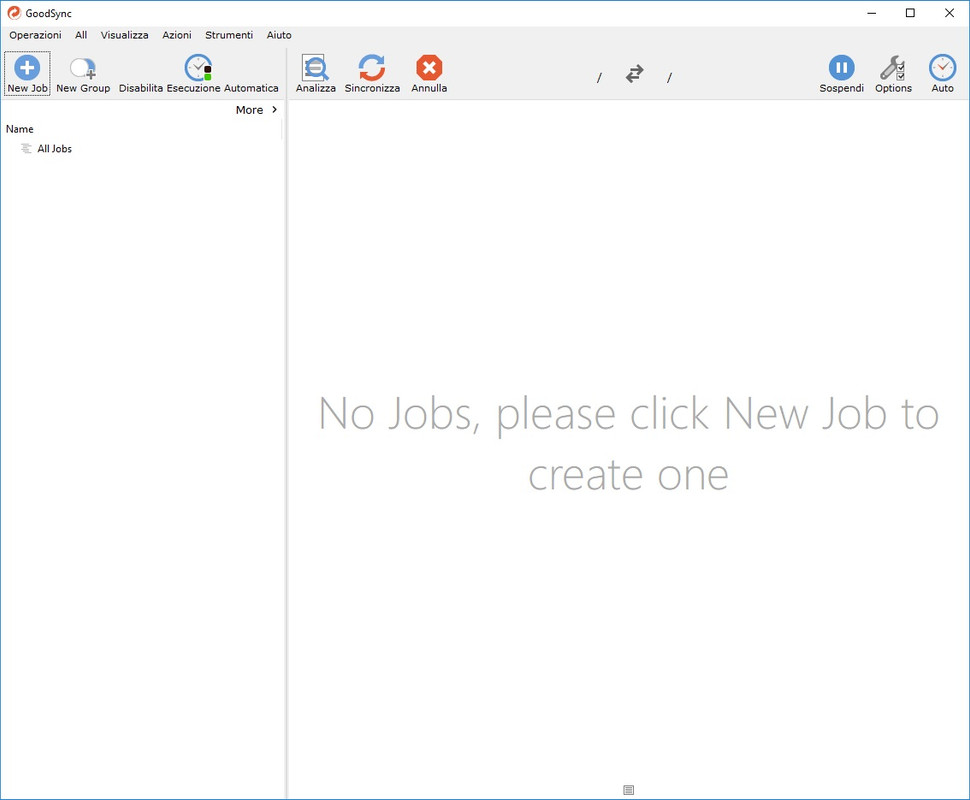
Task: Open the Strumenti menu
Action: (229, 35)
